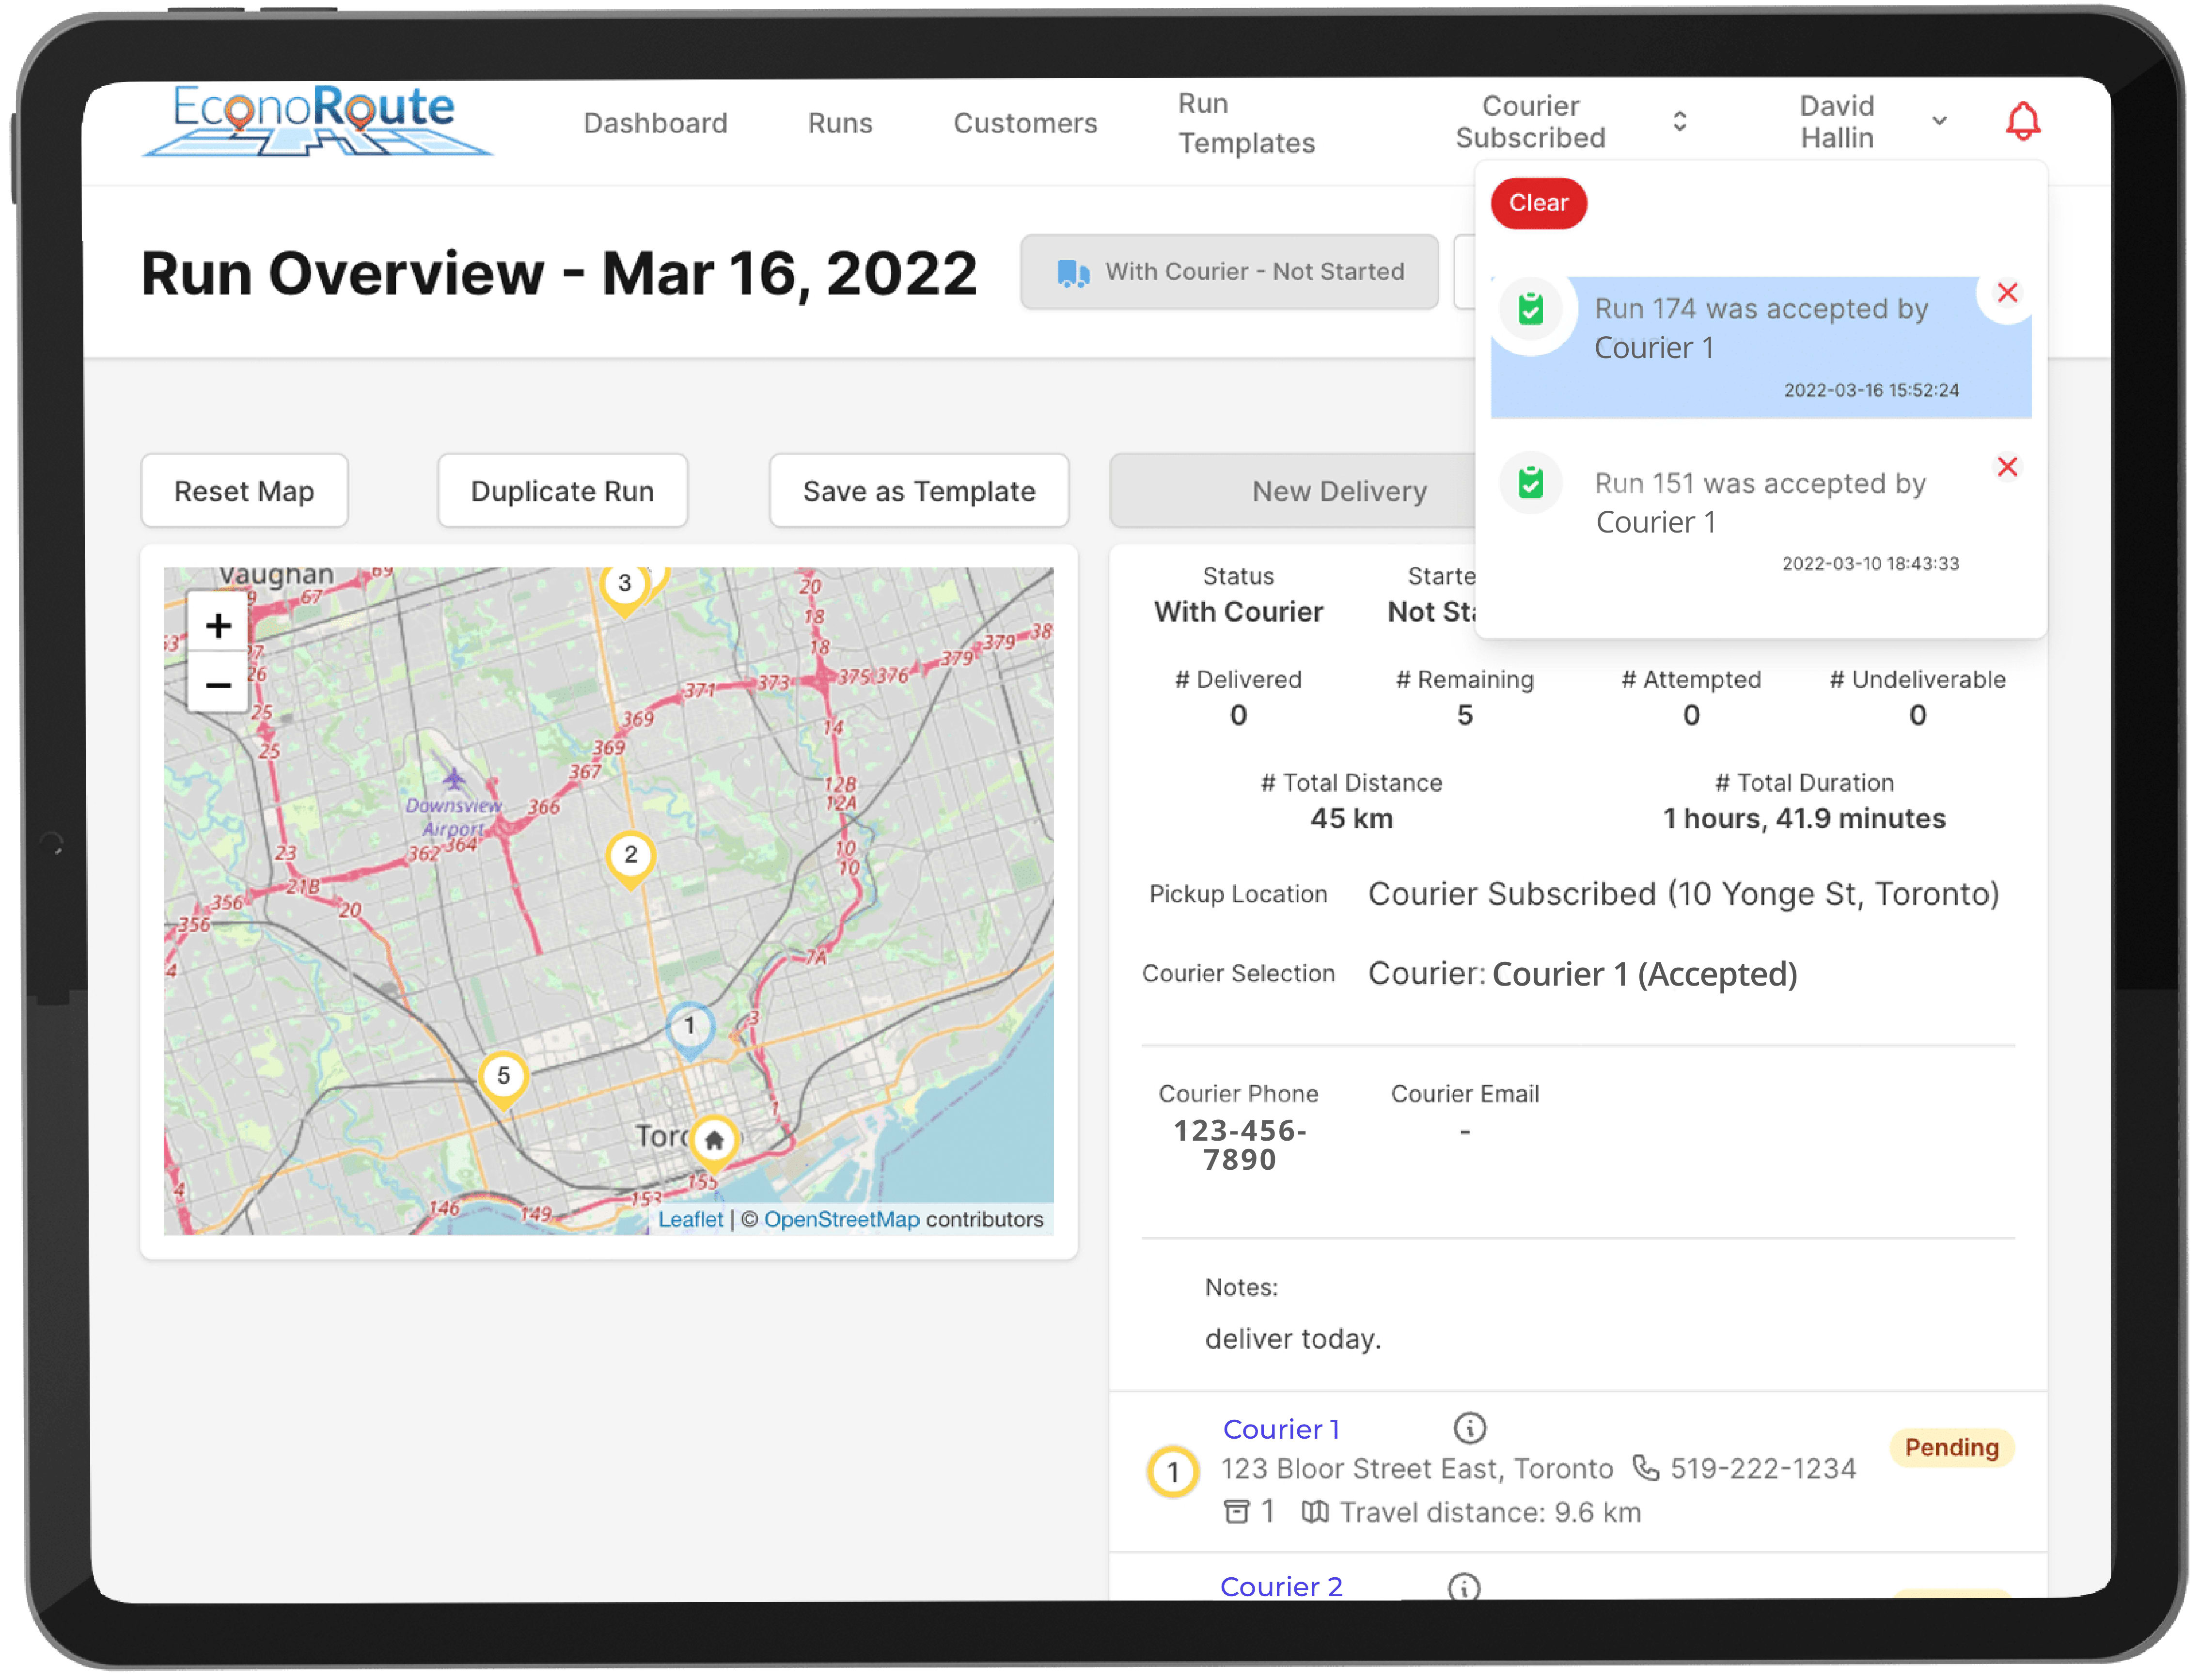Open the Courier 2 delivery link

(x=1280, y=1586)
